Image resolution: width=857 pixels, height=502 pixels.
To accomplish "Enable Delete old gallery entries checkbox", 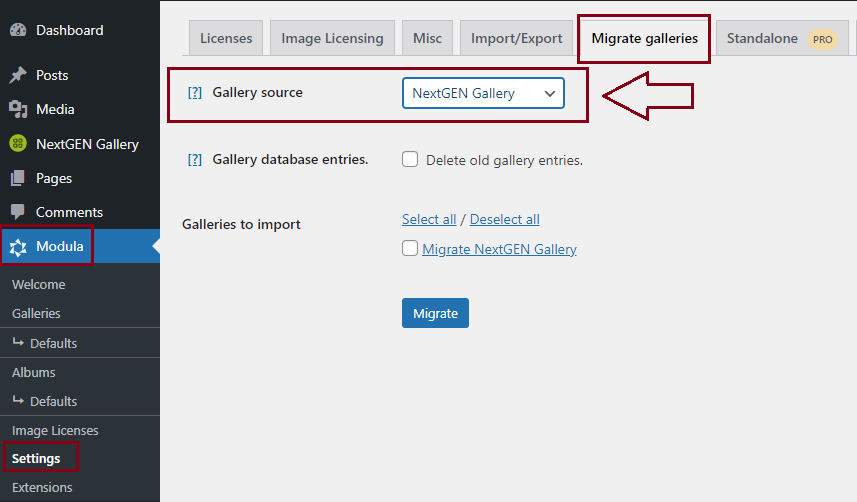I will click(410, 159).
